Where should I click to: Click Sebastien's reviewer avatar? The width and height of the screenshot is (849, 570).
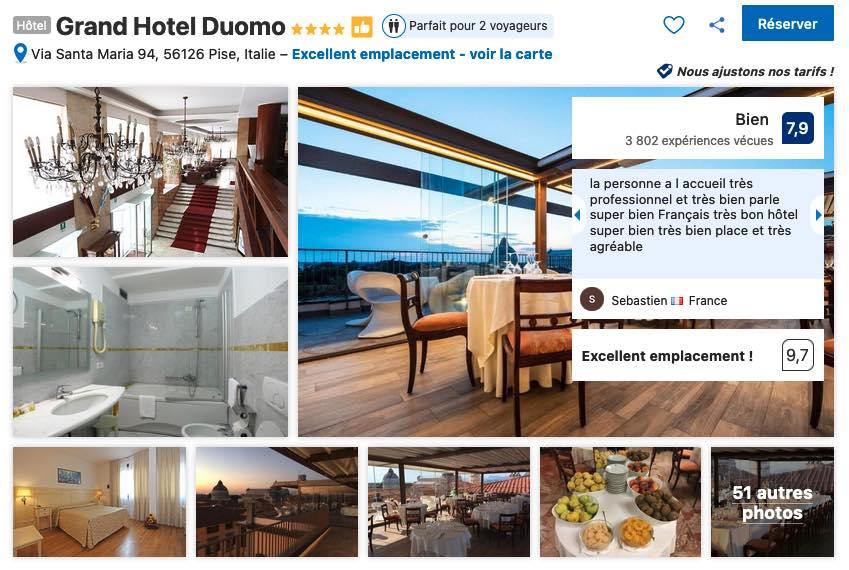pyautogui.click(x=592, y=299)
